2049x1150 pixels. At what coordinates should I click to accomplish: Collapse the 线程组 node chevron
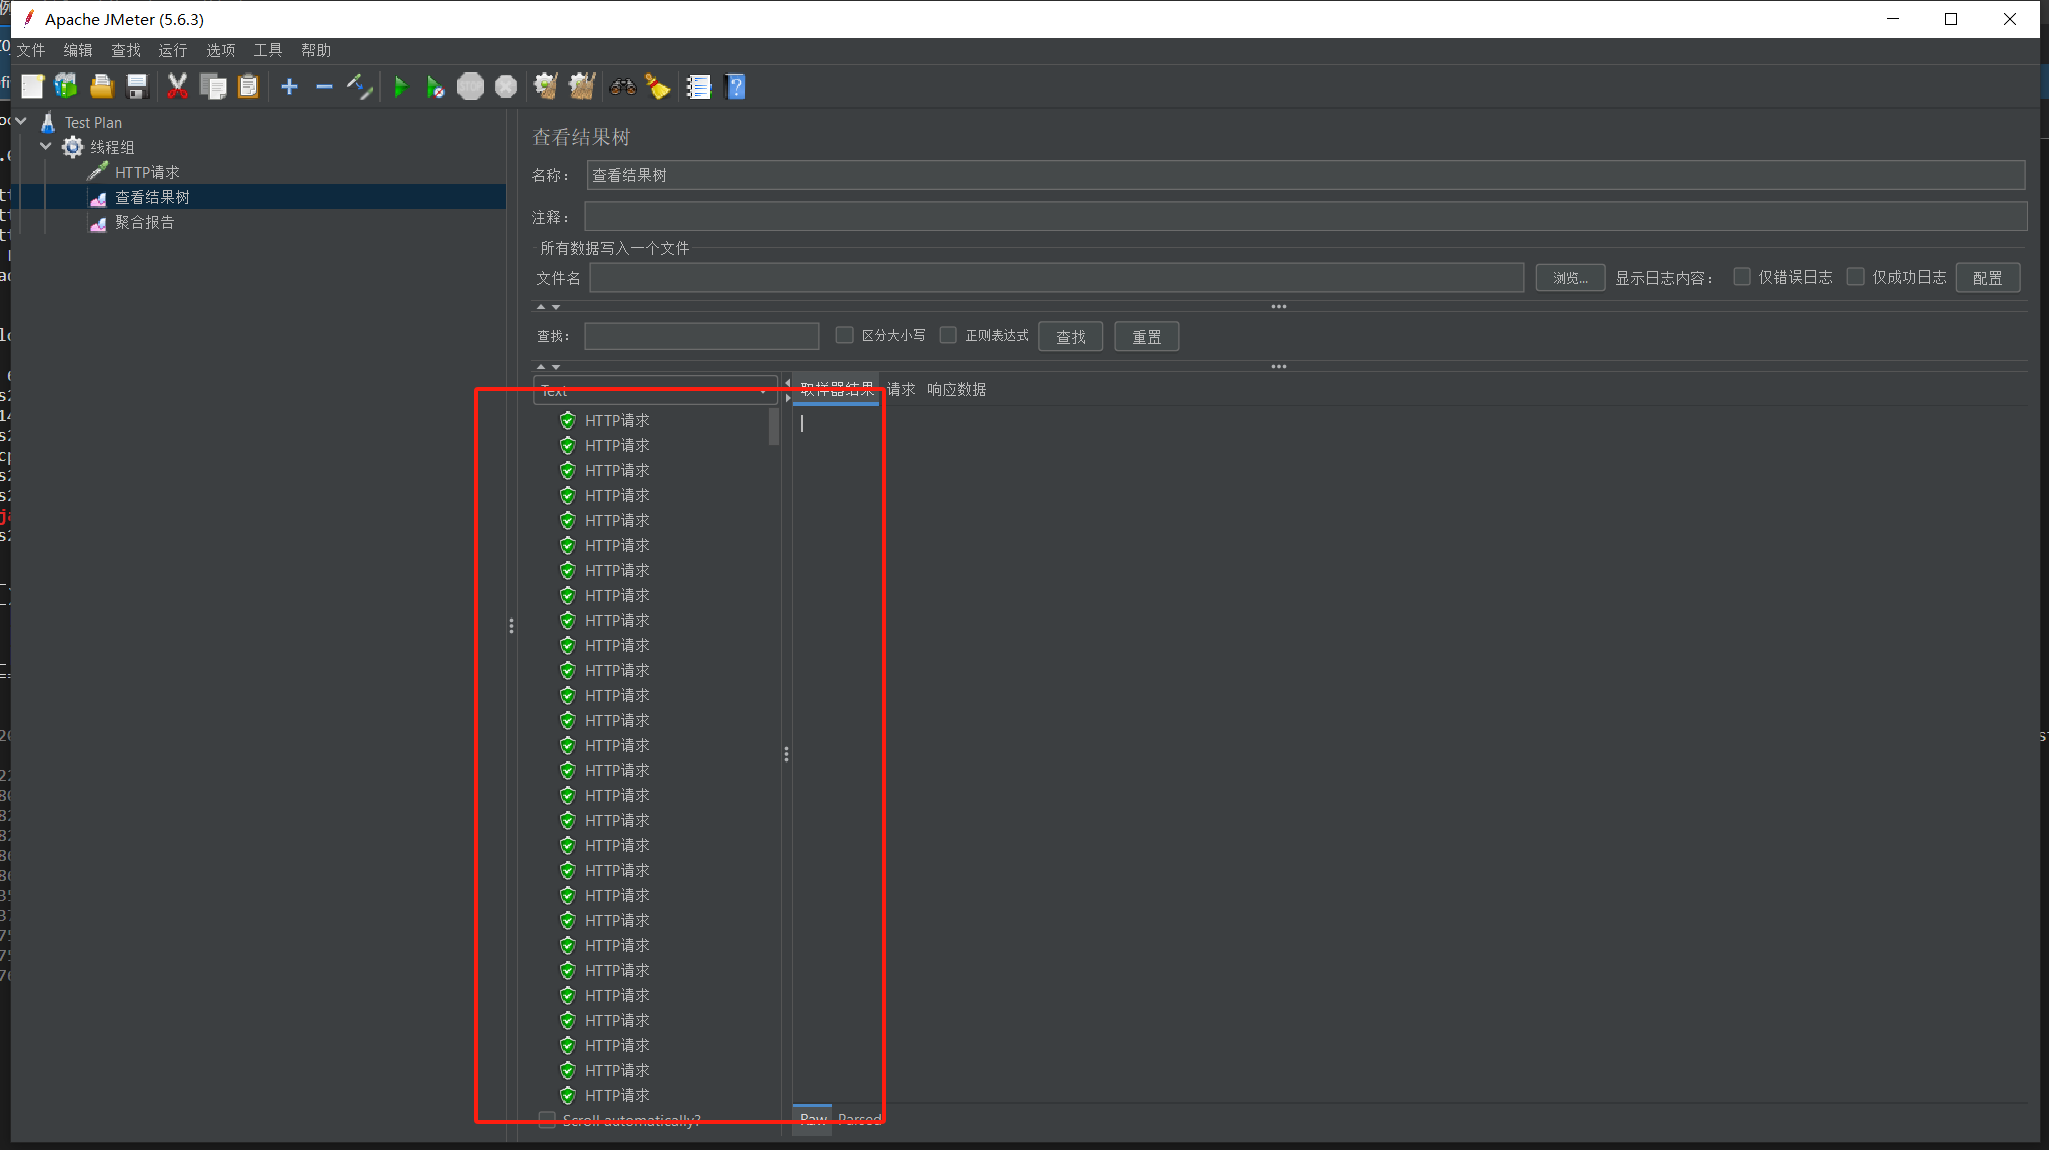tap(46, 146)
